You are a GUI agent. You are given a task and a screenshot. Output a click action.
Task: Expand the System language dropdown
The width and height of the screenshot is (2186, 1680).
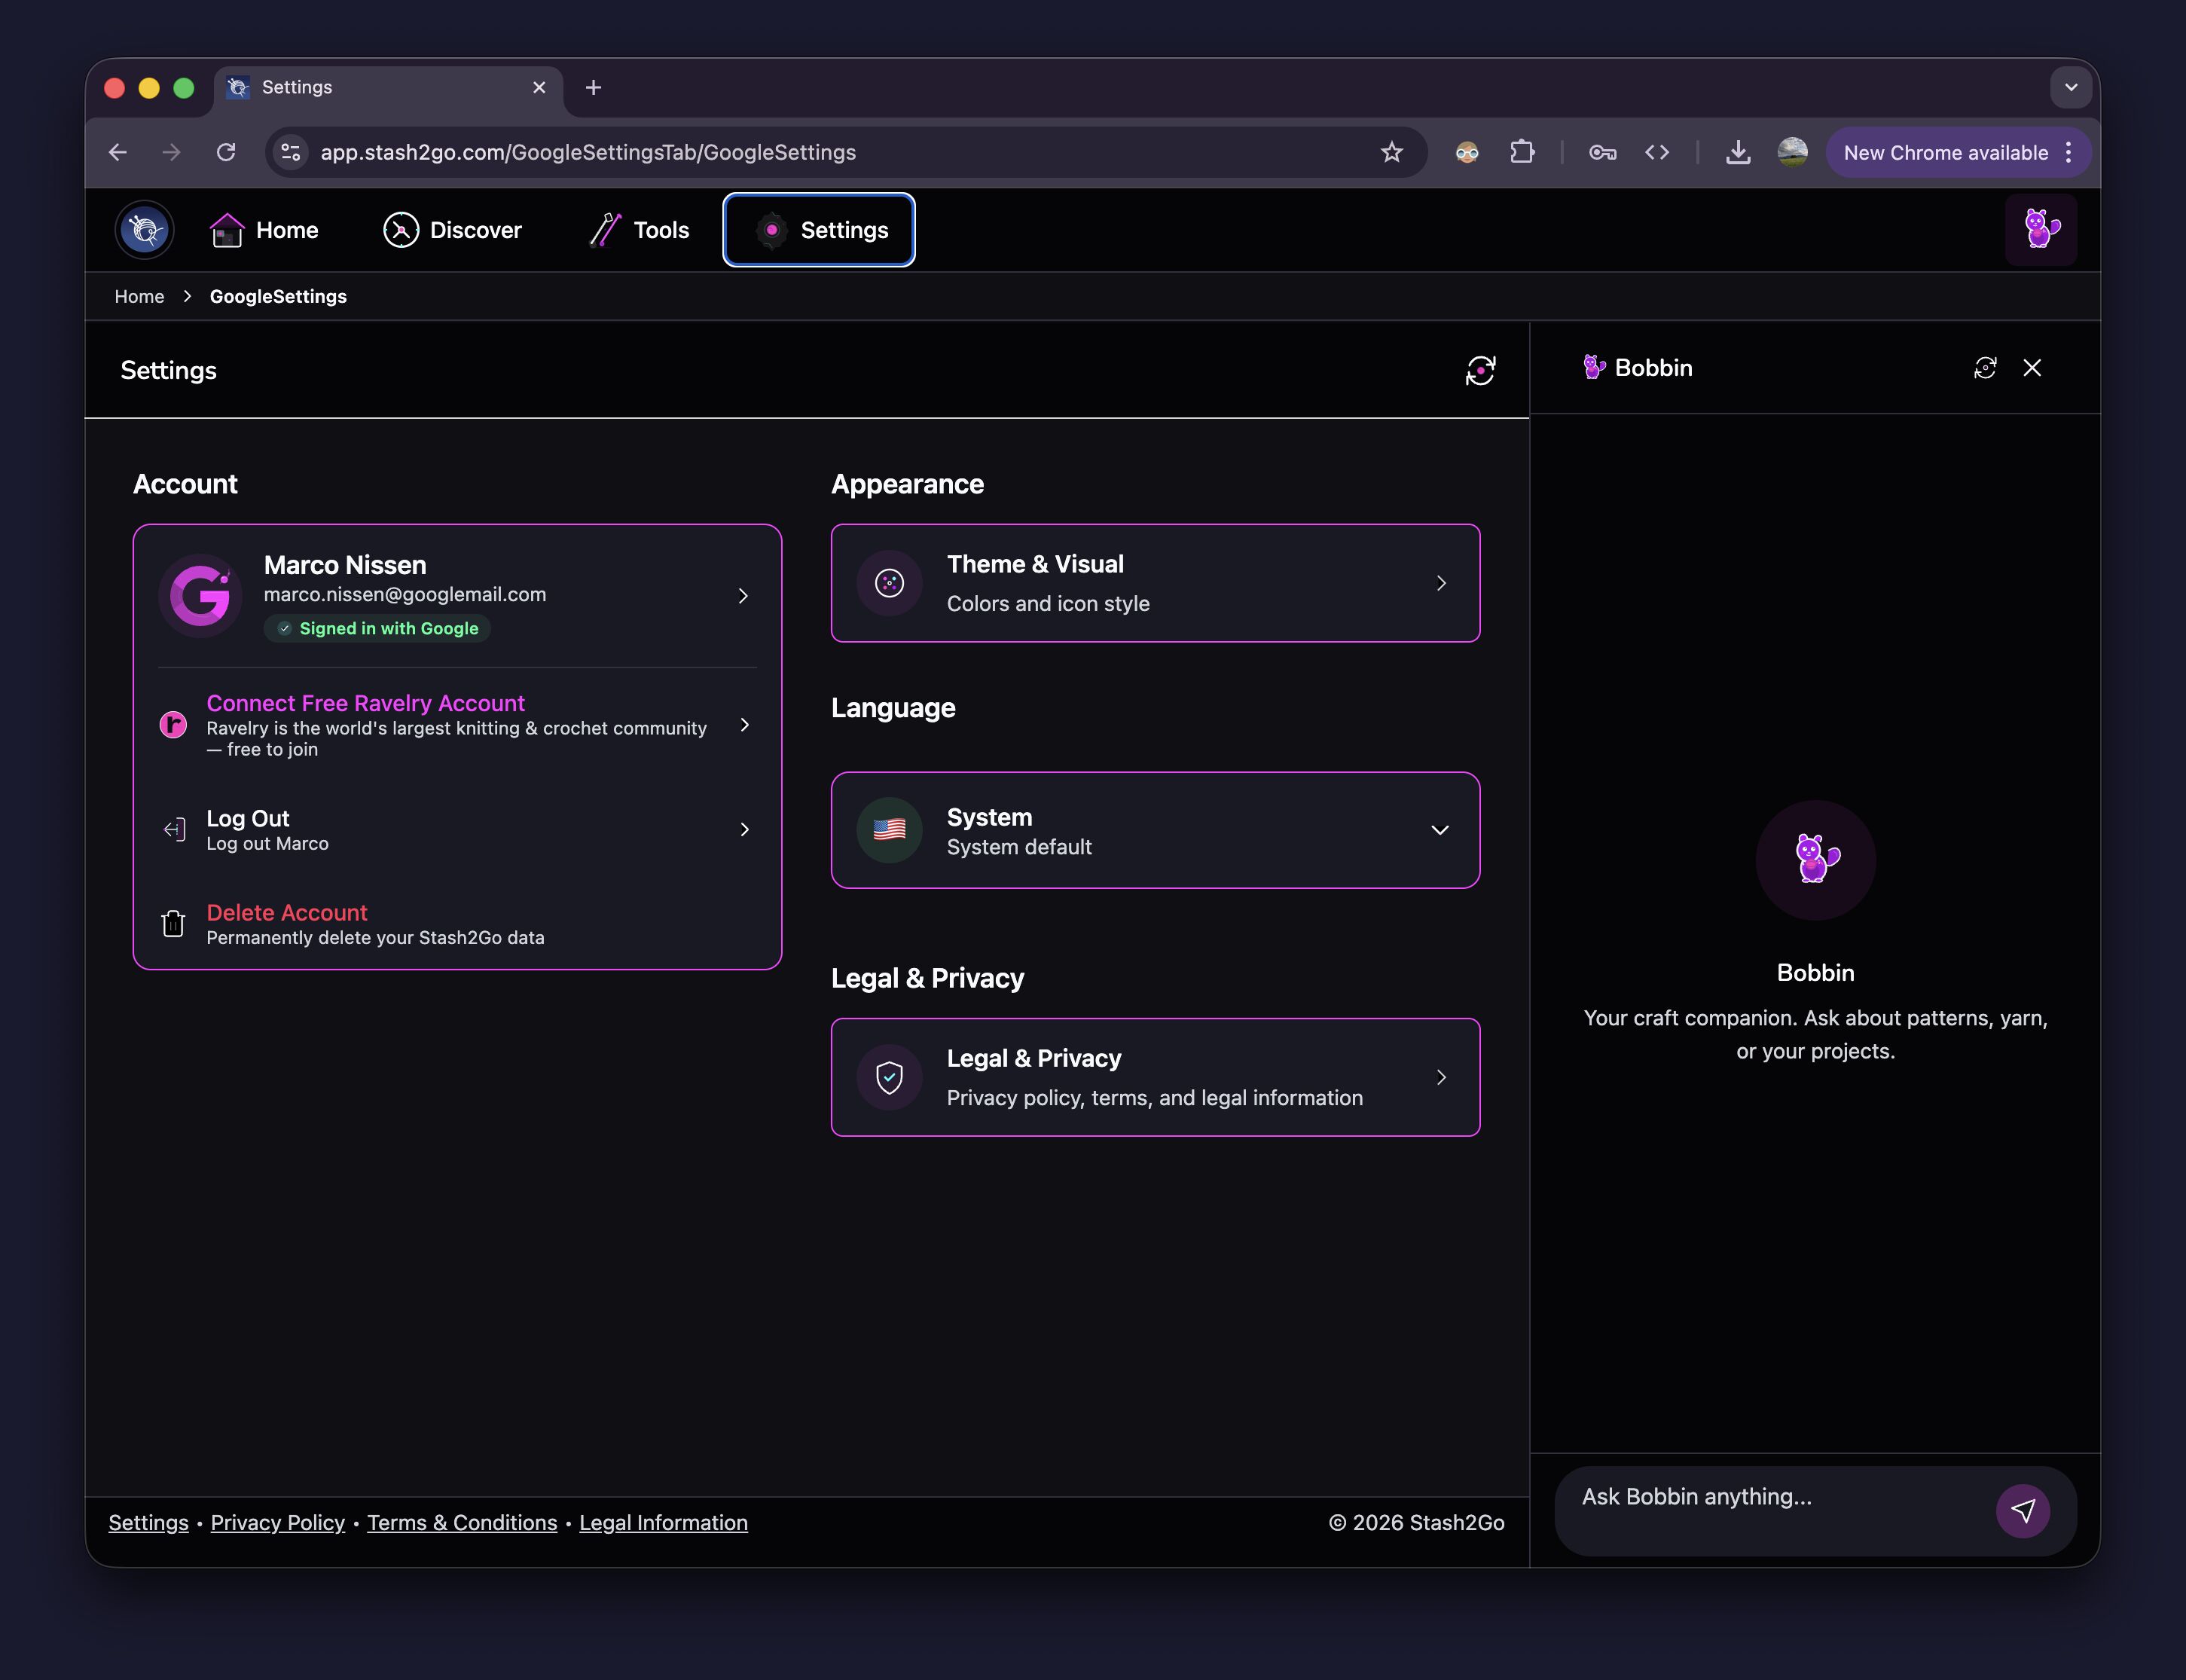1439,830
